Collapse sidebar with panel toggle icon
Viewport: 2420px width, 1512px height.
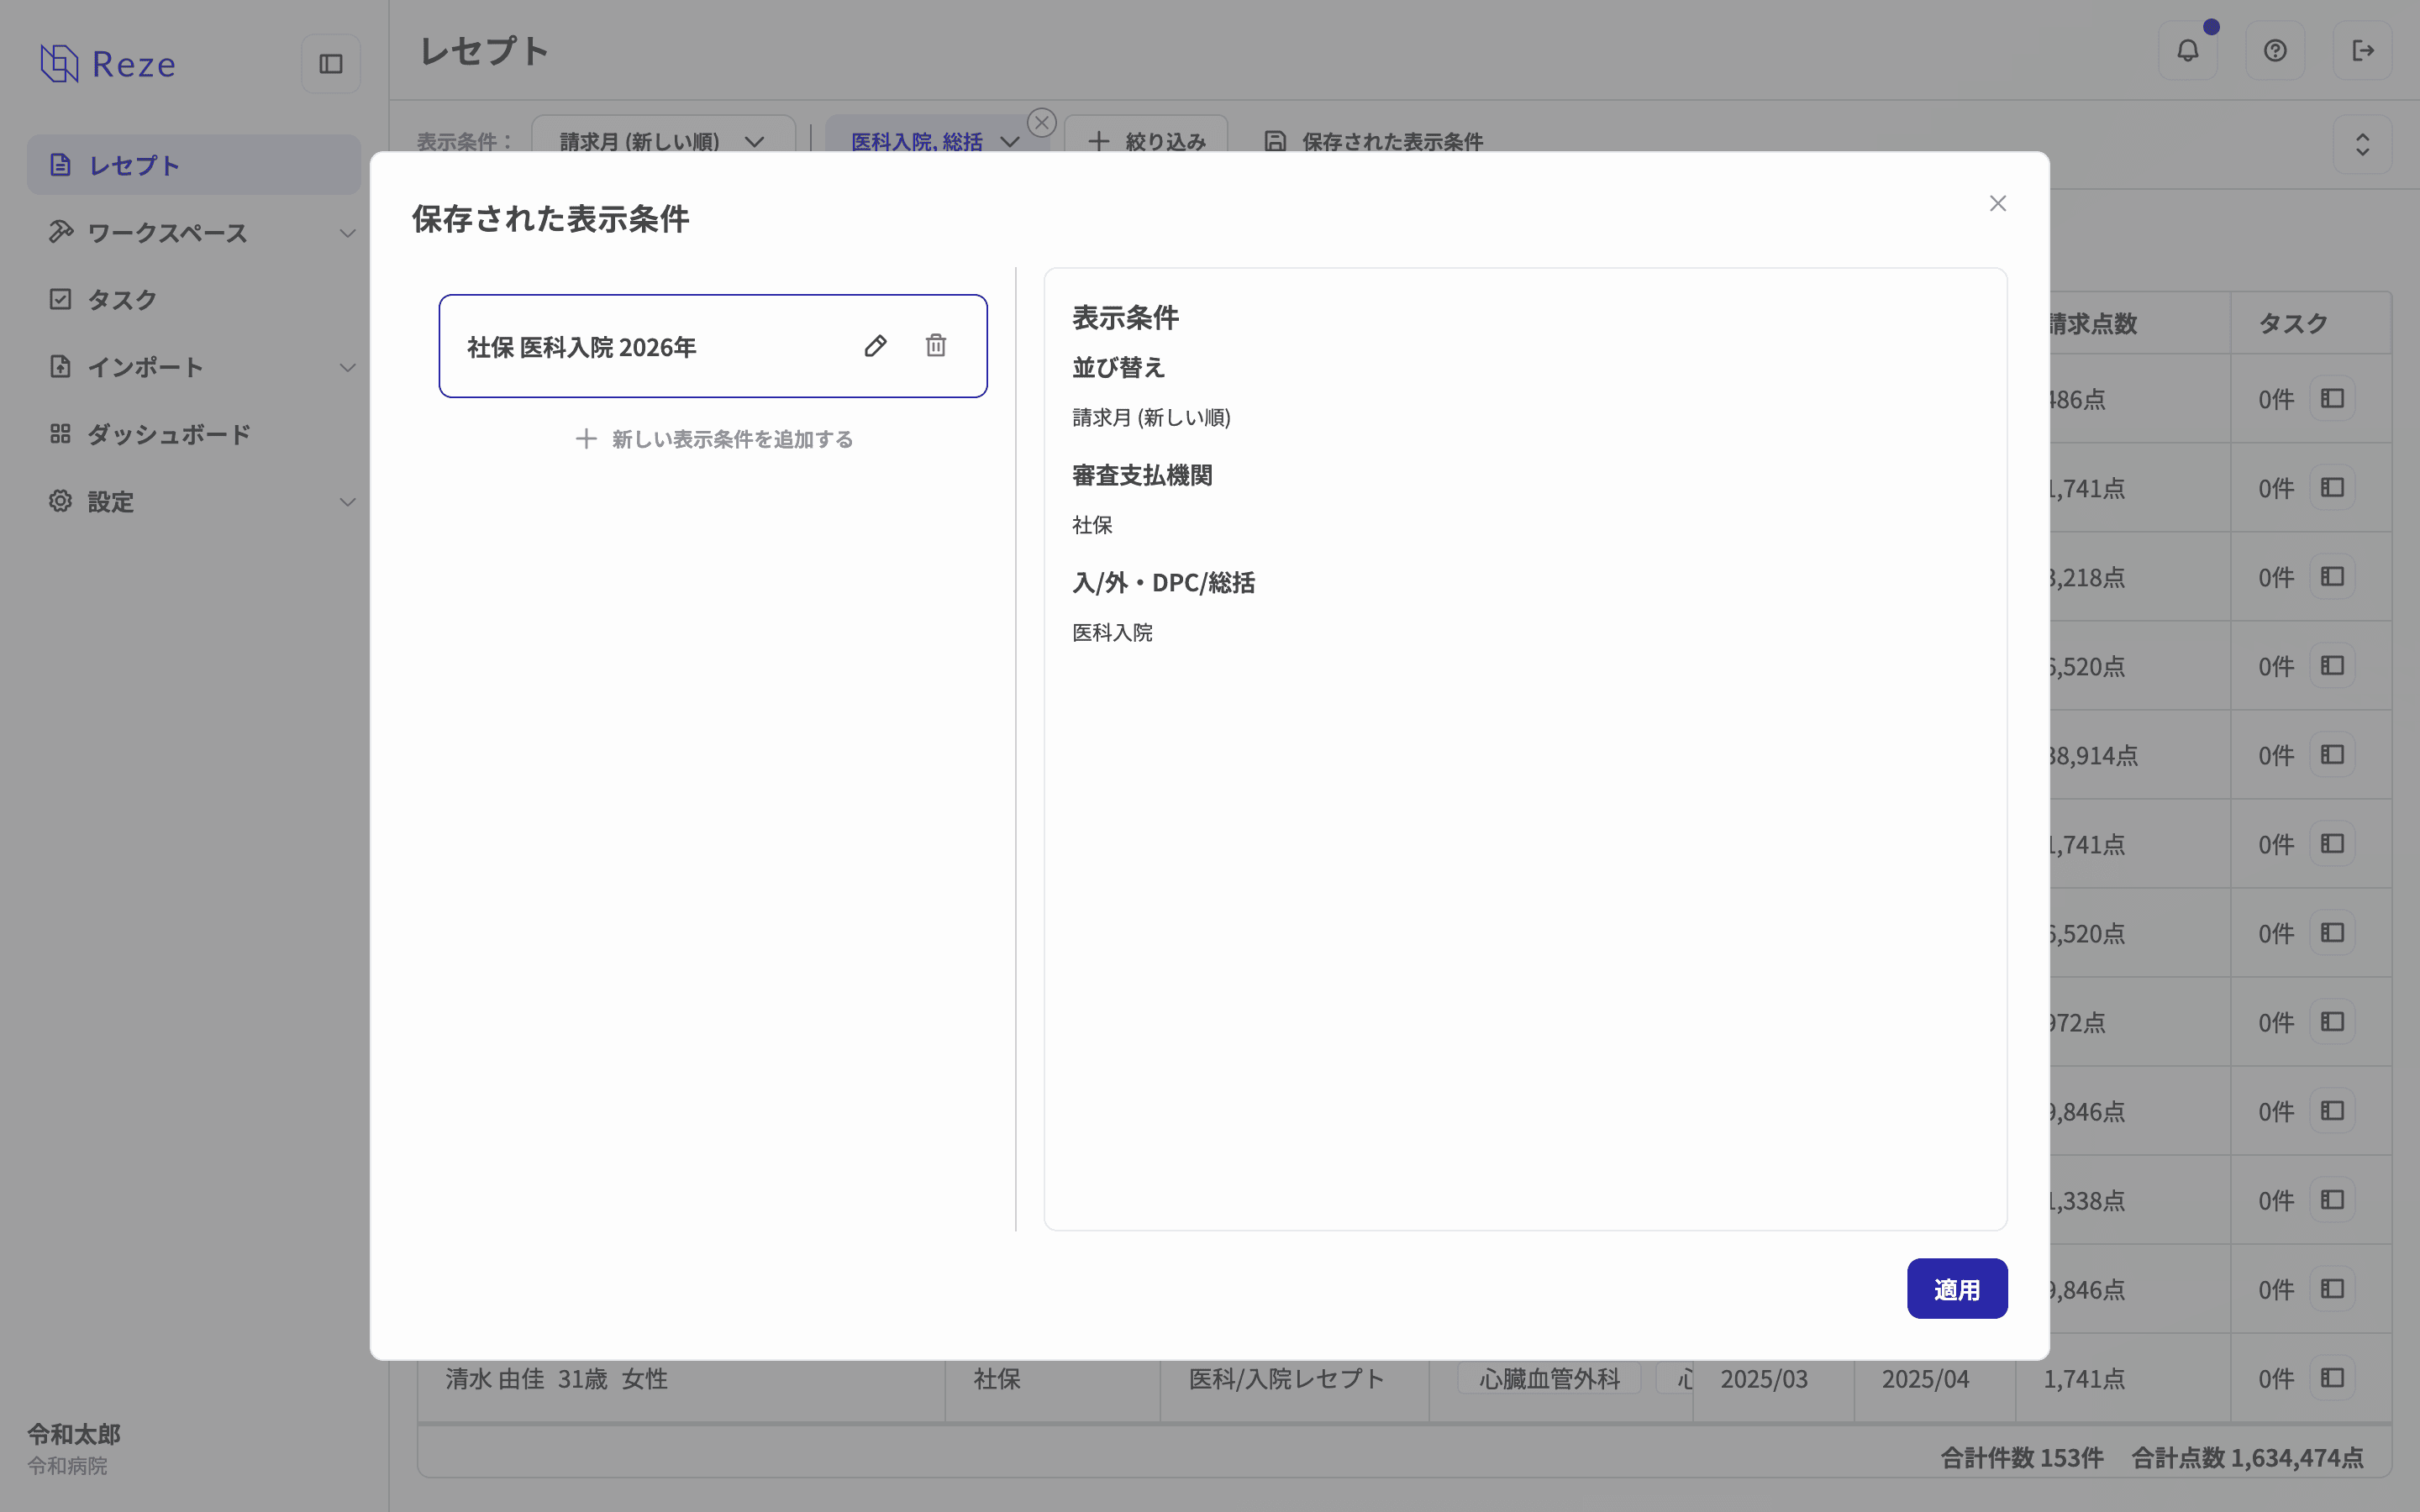click(331, 64)
